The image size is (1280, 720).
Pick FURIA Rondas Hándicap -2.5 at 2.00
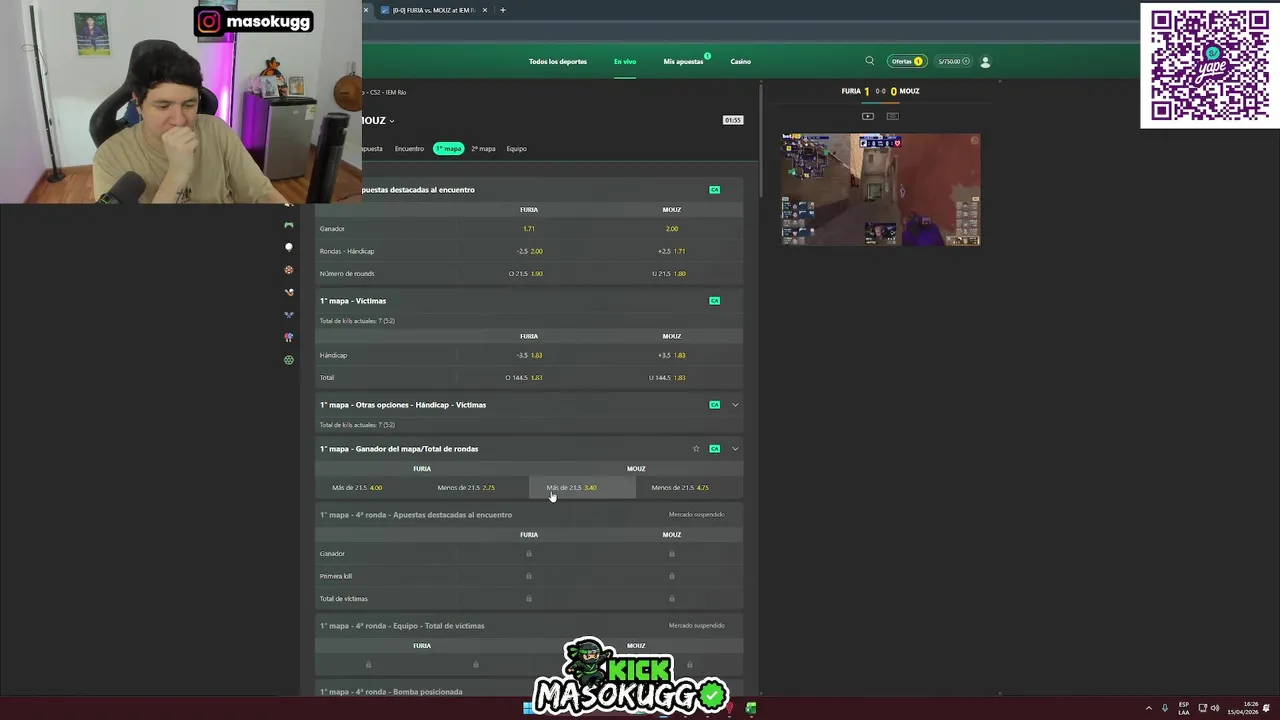click(529, 251)
